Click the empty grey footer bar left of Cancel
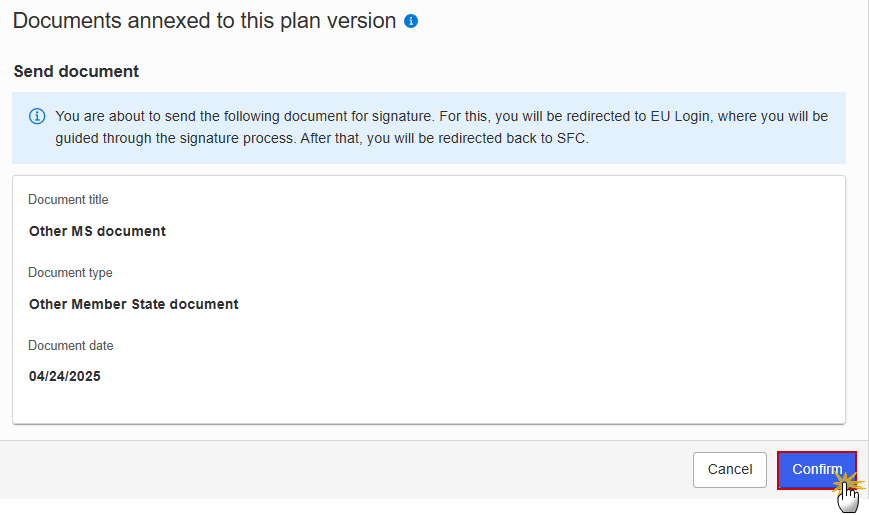Image resolution: width=869 pixels, height=515 pixels. pyautogui.click(x=344, y=470)
